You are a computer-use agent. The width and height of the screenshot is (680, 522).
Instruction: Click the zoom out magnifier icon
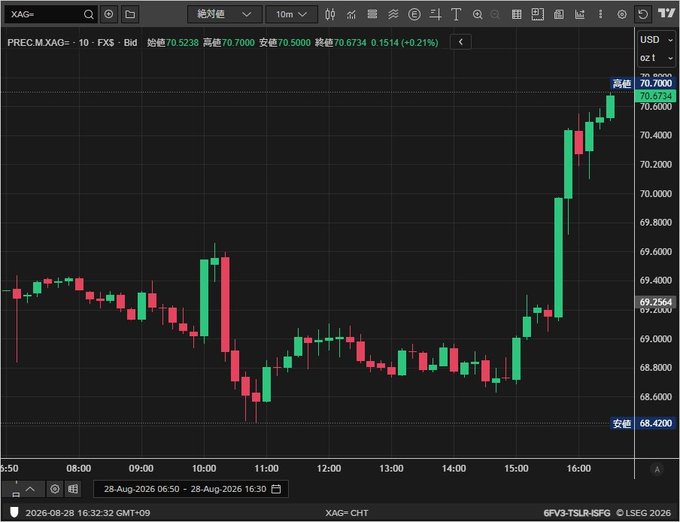(x=495, y=14)
